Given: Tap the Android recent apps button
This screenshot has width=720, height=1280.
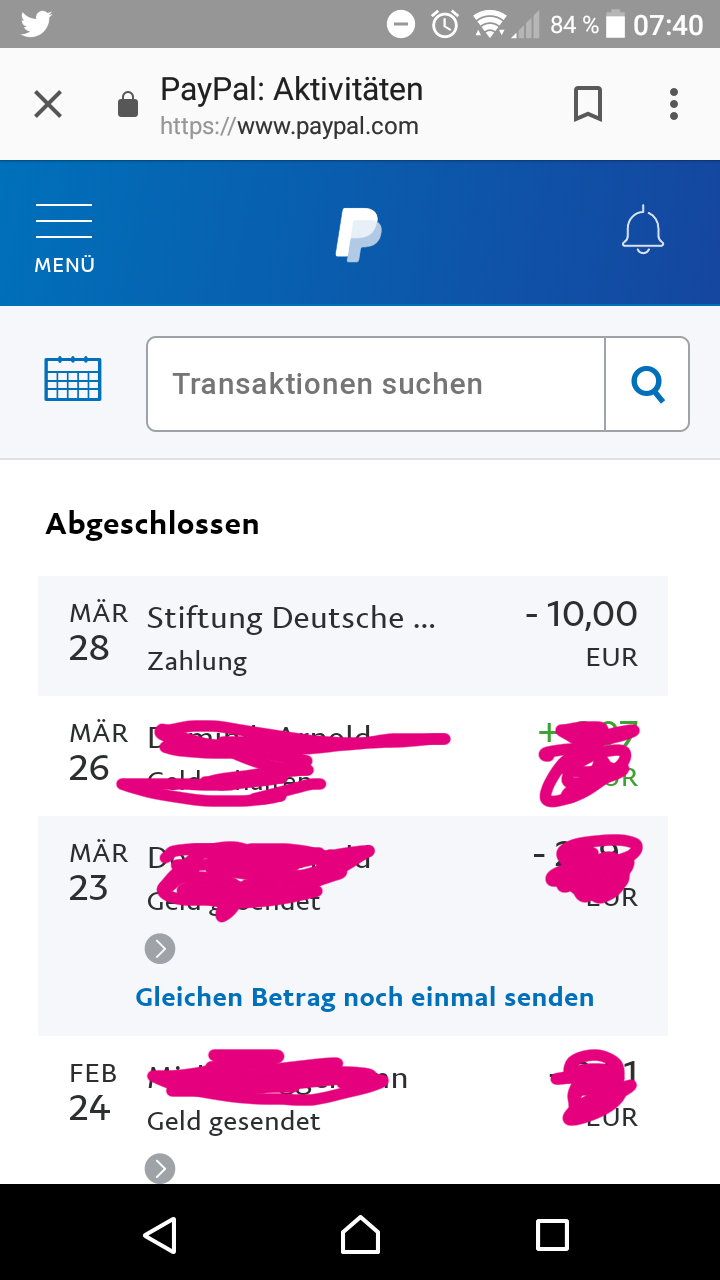Looking at the screenshot, I should [552, 1234].
